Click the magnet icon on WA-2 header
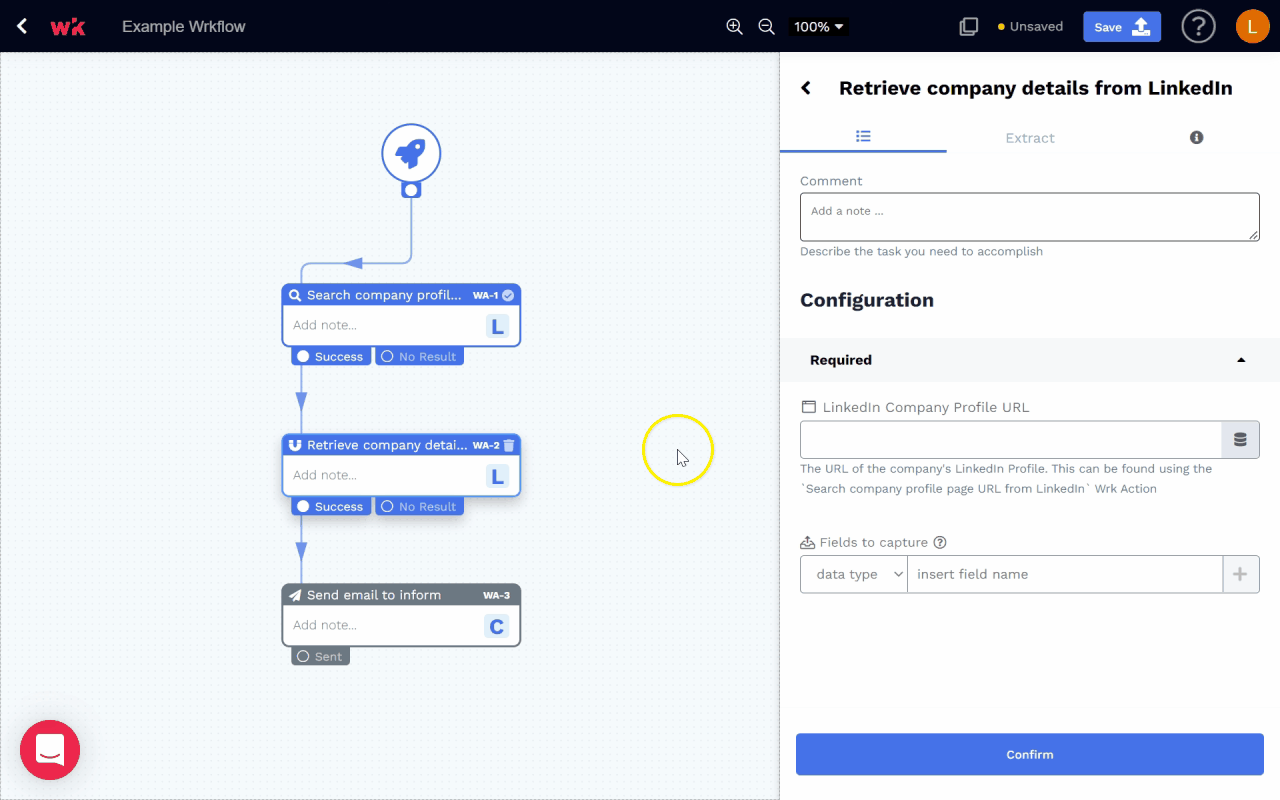The height and width of the screenshot is (800, 1280). pyautogui.click(x=295, y=446)
